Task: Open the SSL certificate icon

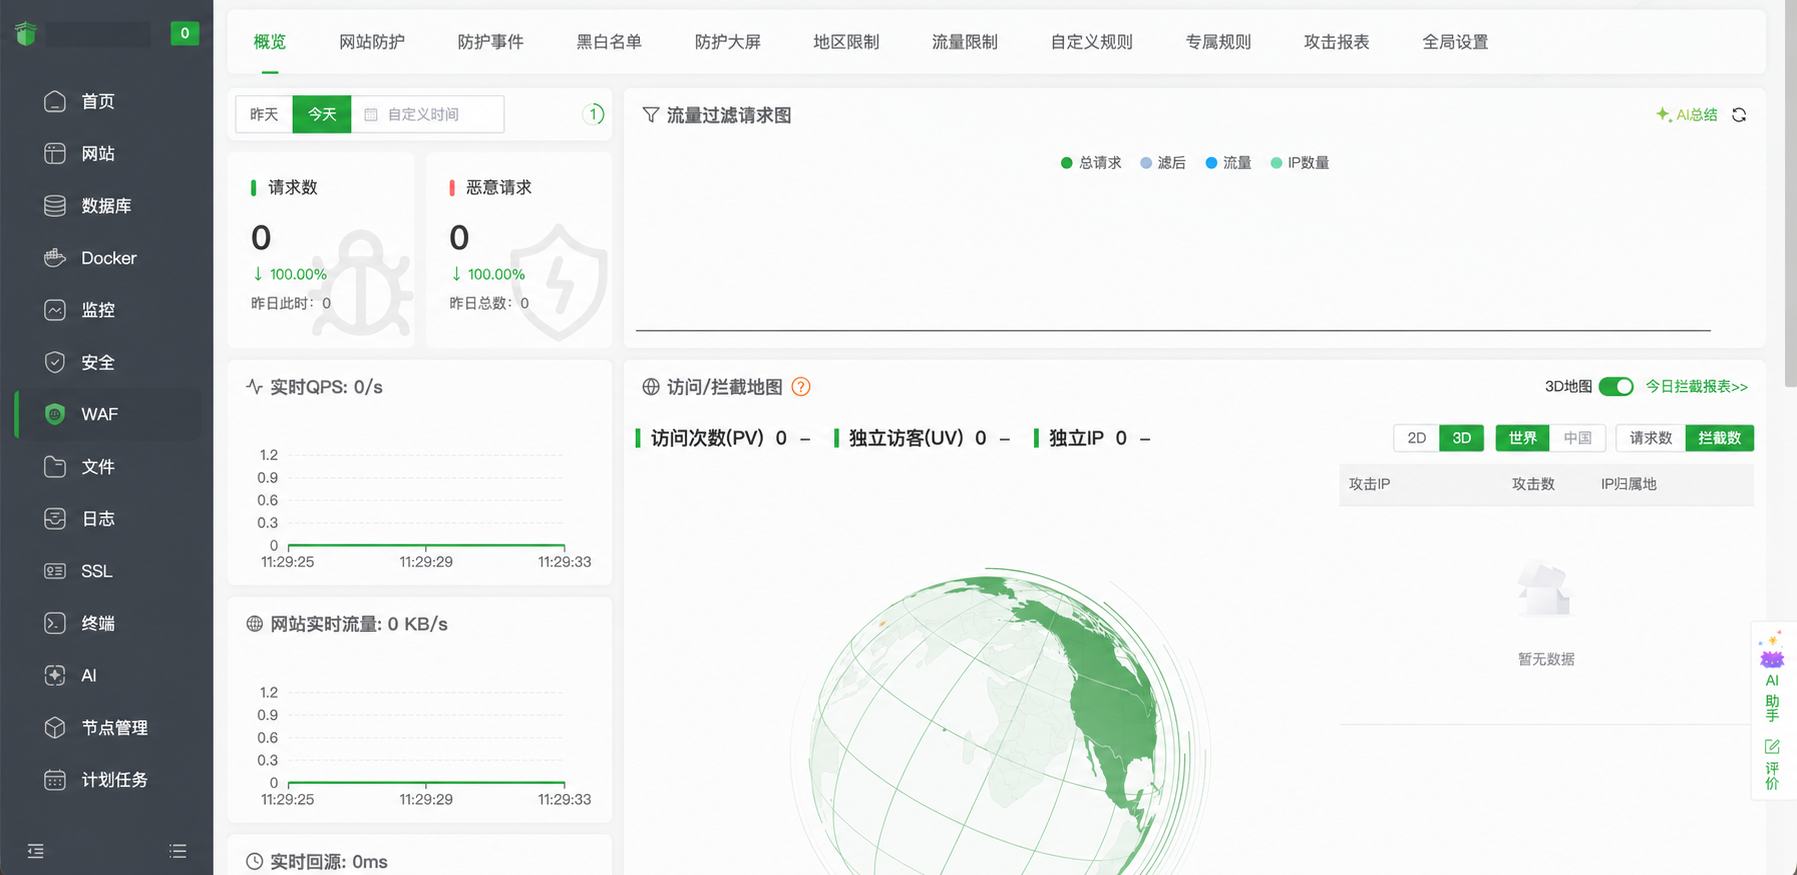Action: point(55,571)
